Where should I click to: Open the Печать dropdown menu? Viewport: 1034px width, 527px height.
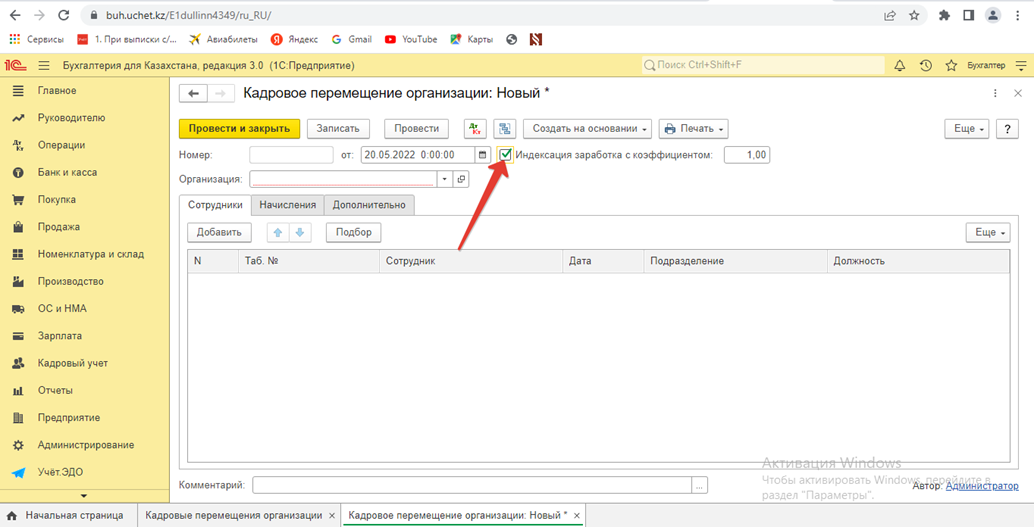coord(692,128)
